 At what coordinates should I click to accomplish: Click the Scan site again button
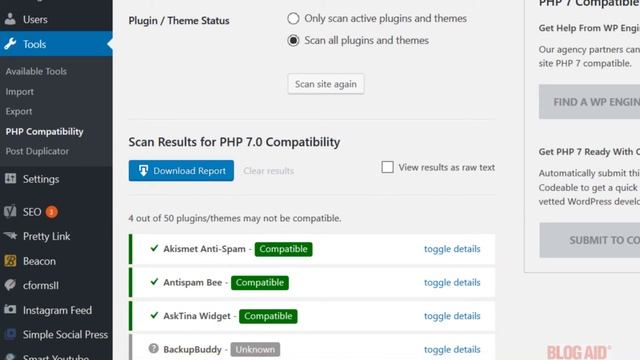pos(326,84)
